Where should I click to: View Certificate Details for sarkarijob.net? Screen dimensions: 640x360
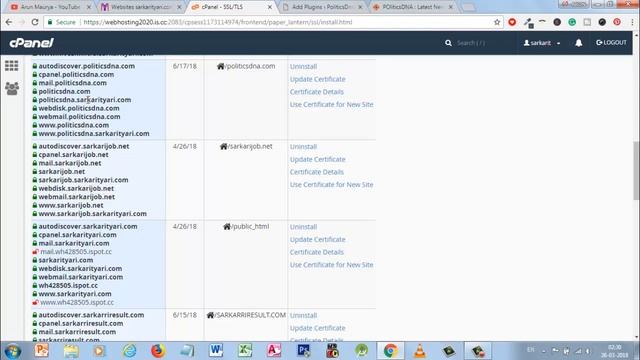point(317,172)
